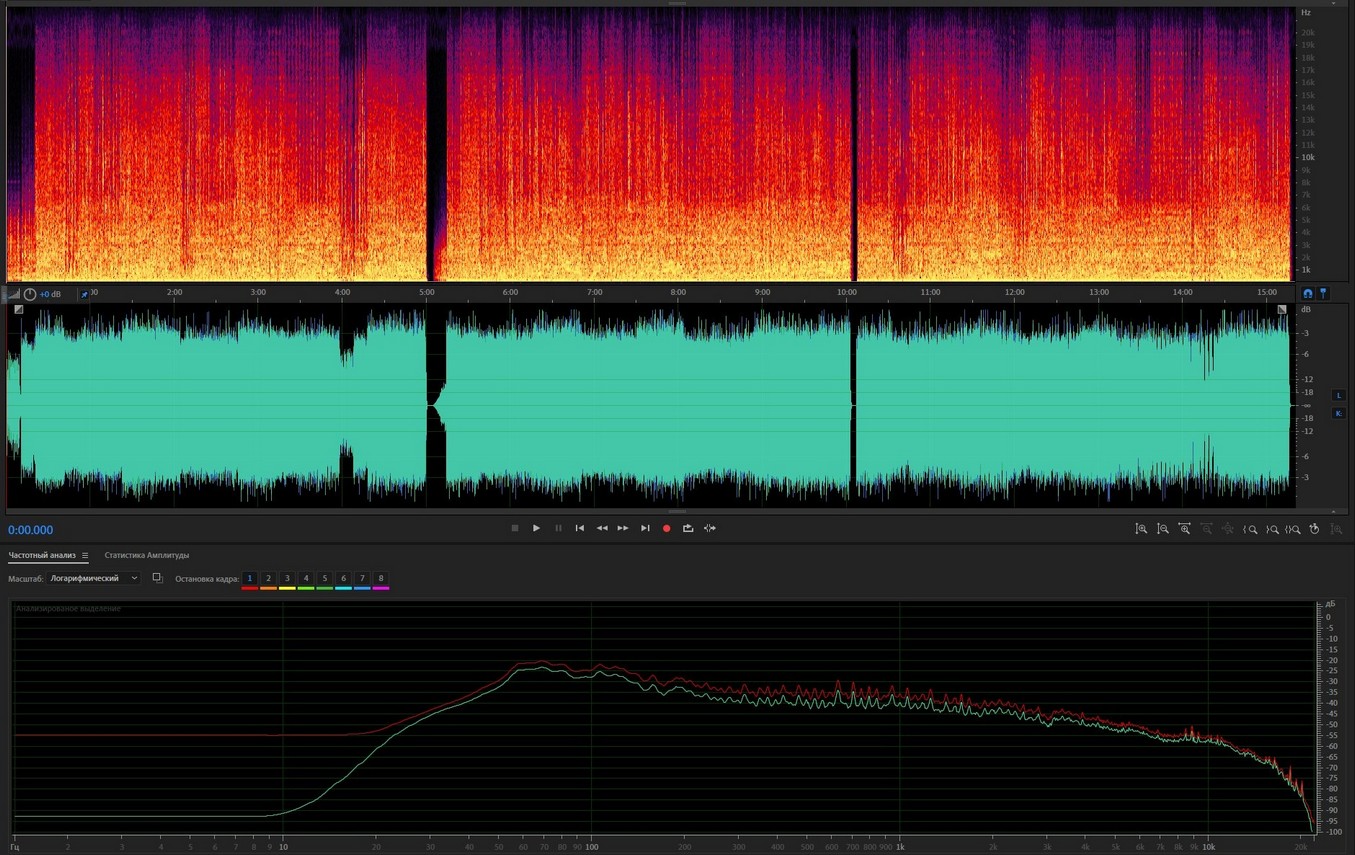1355x855 pixels.
Task: Open the Масштаб Логарифмический dropdown
Action: coord(94,579)
